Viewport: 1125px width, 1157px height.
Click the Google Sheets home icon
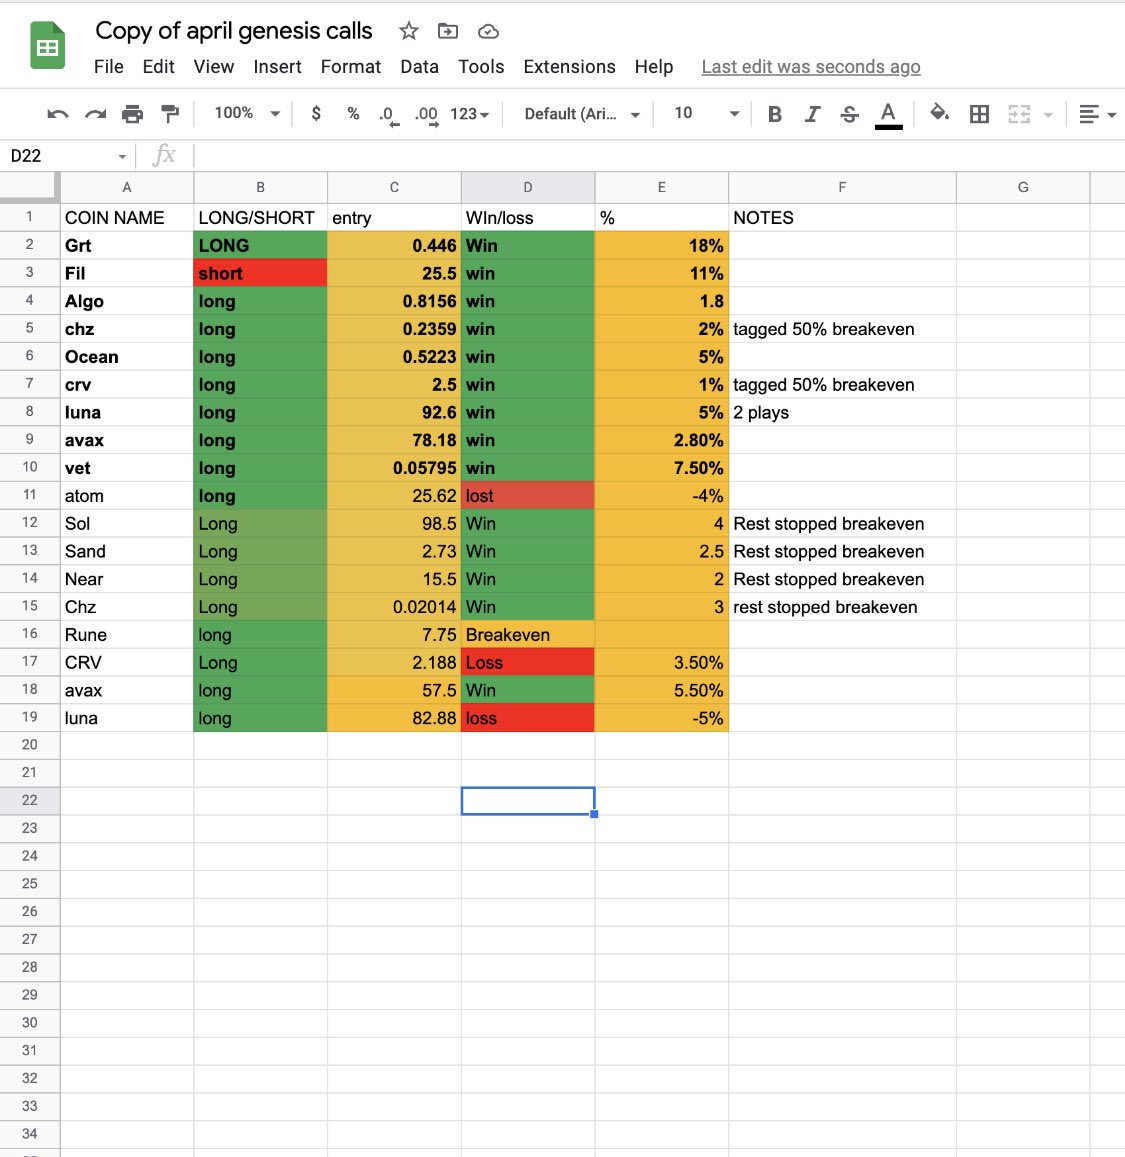[47, 46]
